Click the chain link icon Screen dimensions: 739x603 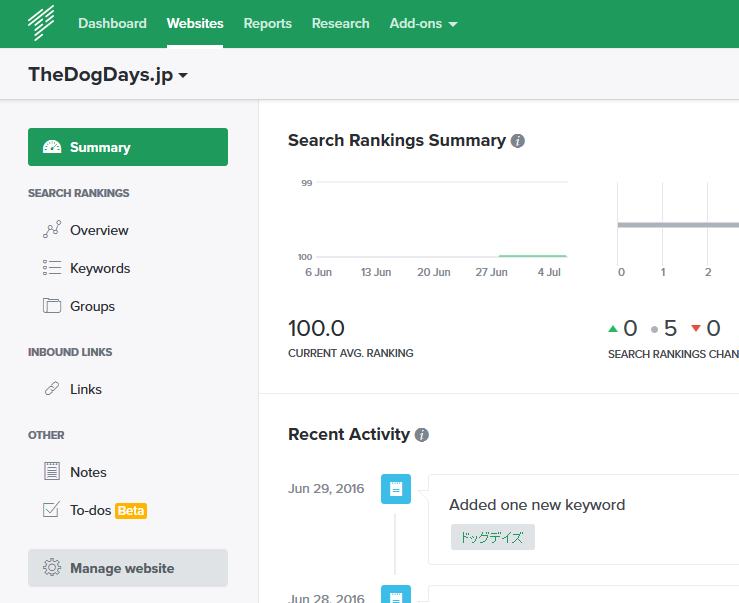pyautogui.click(x=52, y=388)
